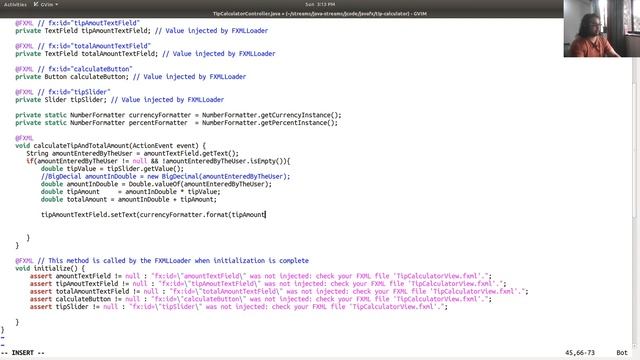The image size is (640, 360).
Task: Click the comment fx:id="tipAmoutTextField"
Action: click(89, 23)
